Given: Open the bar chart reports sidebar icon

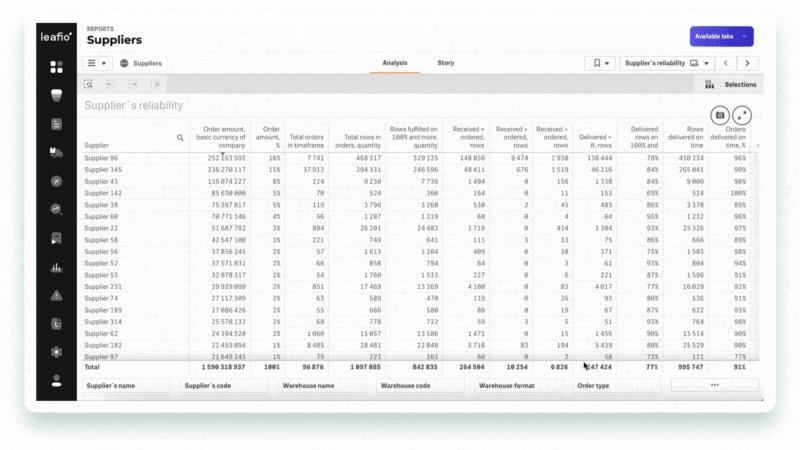Looking at the screenshot, I should click(57, 266).
